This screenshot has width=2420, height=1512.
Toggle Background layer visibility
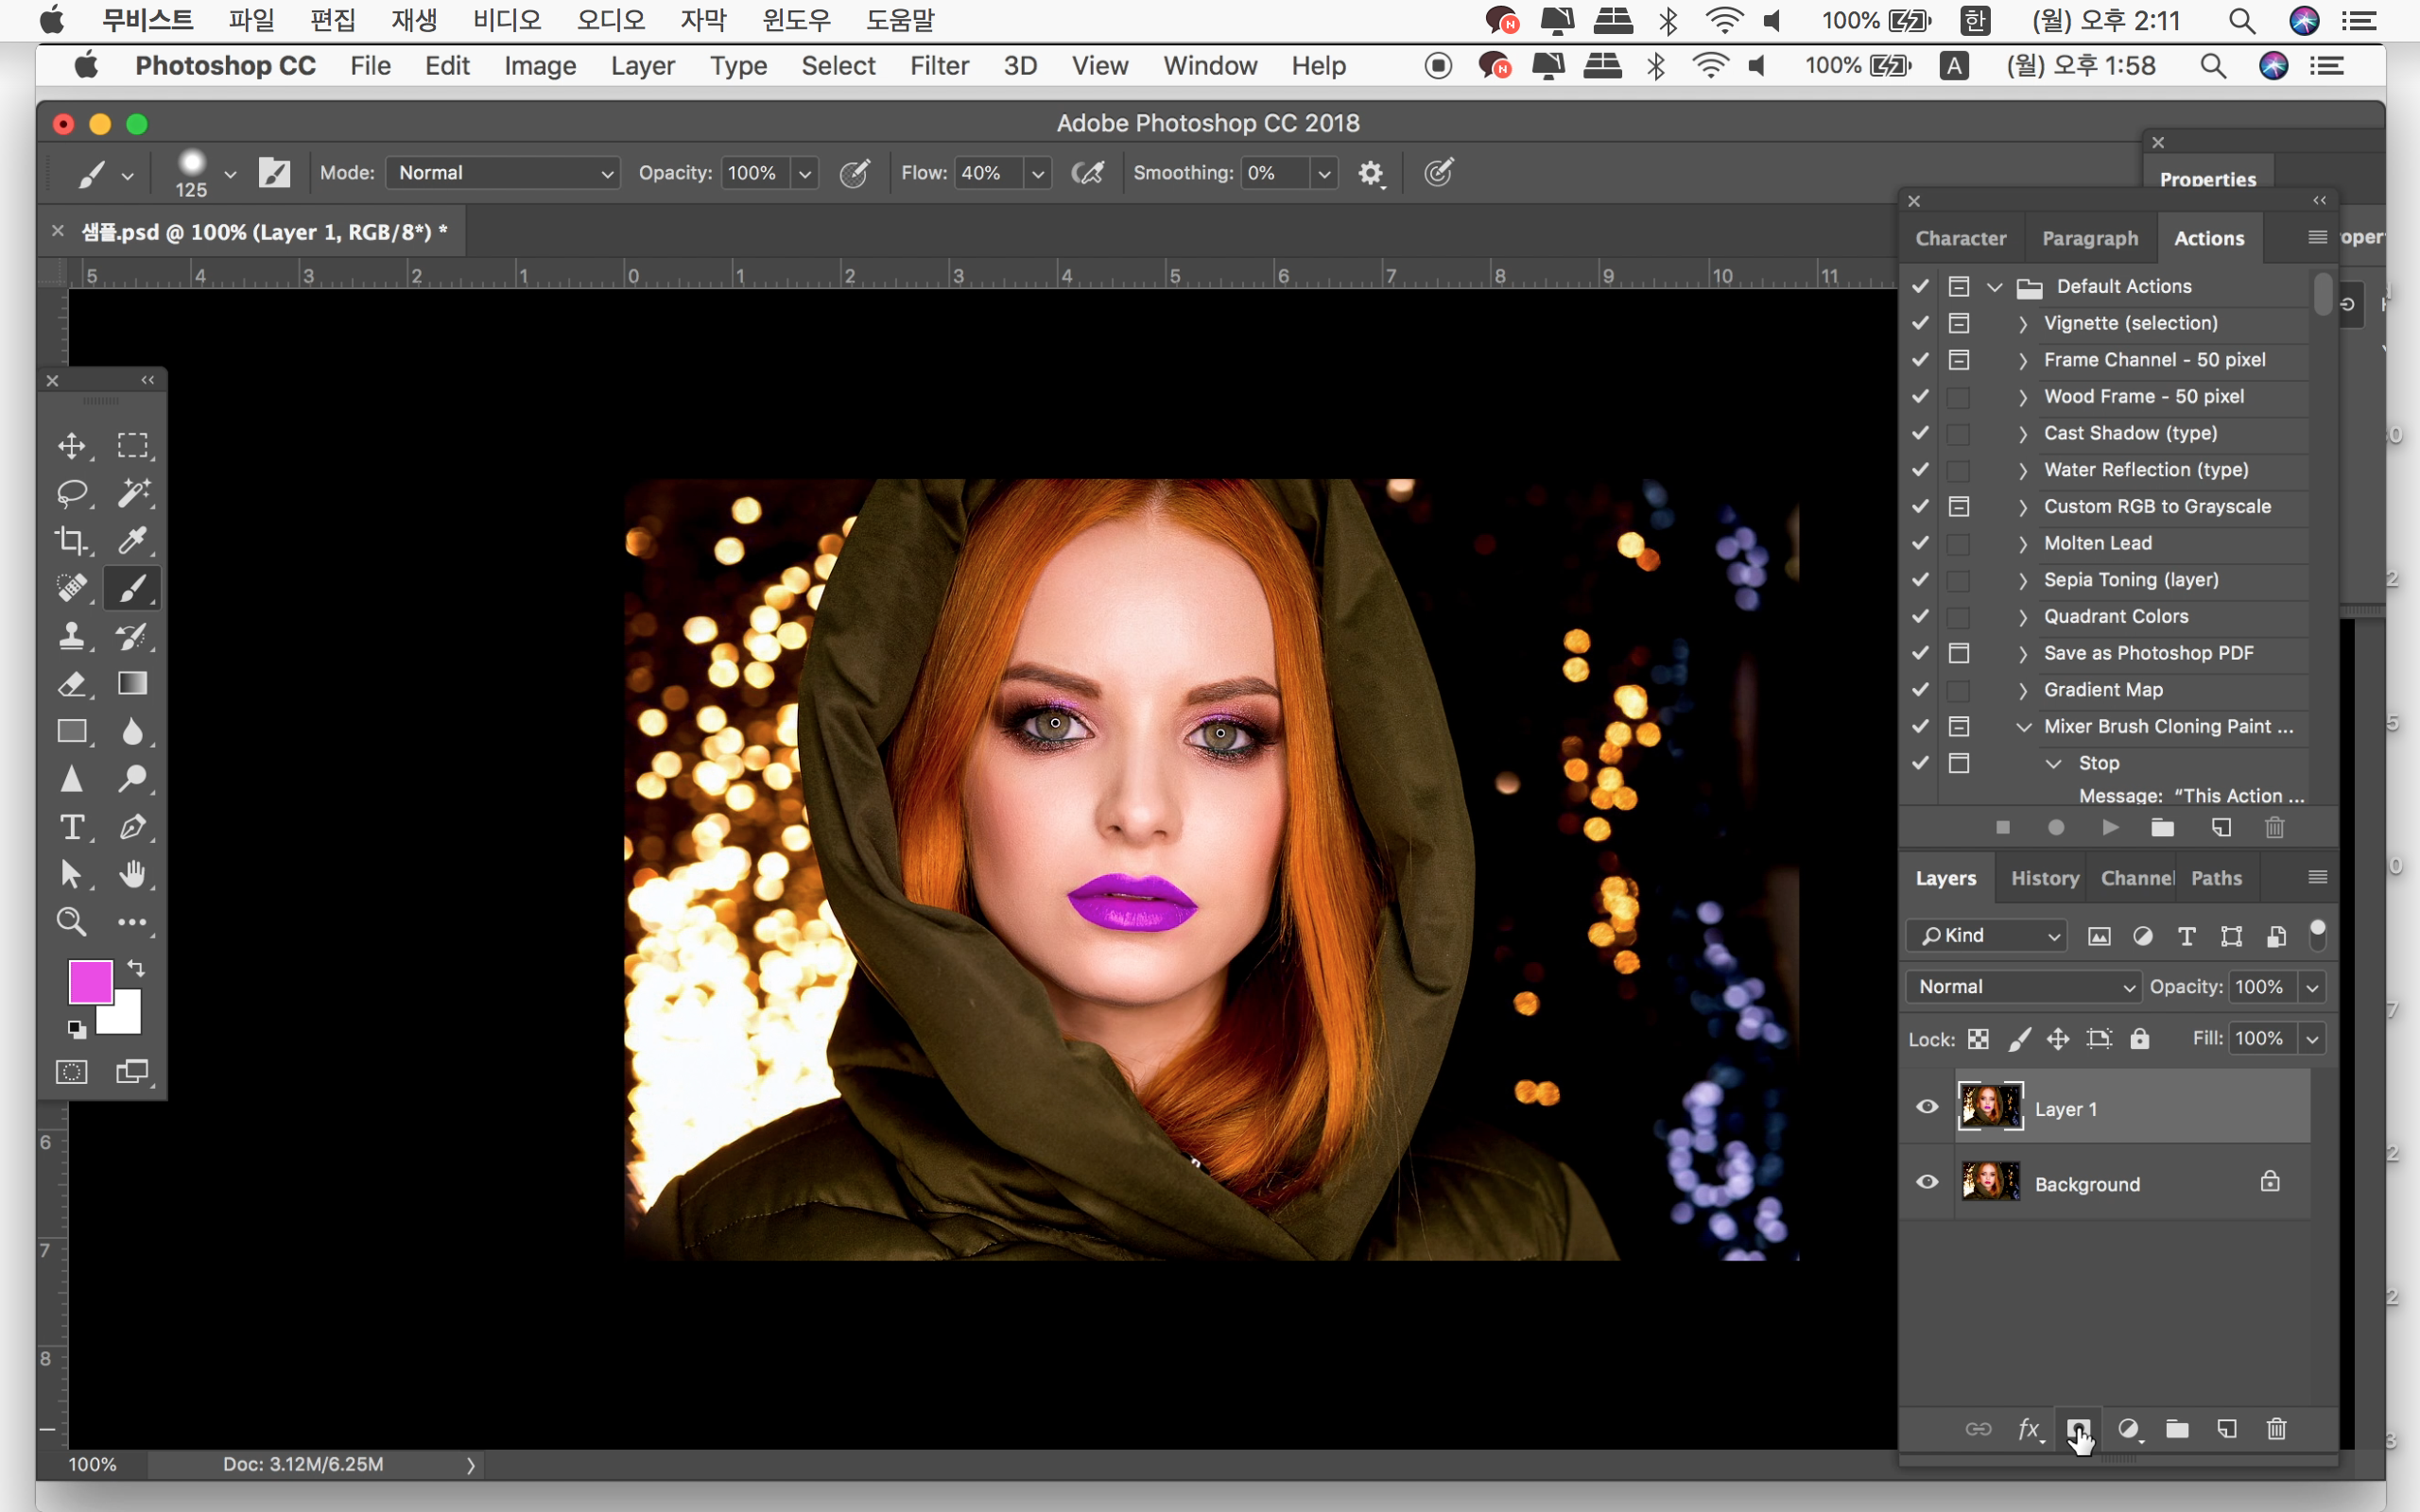pyautogui.click(x=1927, y=1182)
